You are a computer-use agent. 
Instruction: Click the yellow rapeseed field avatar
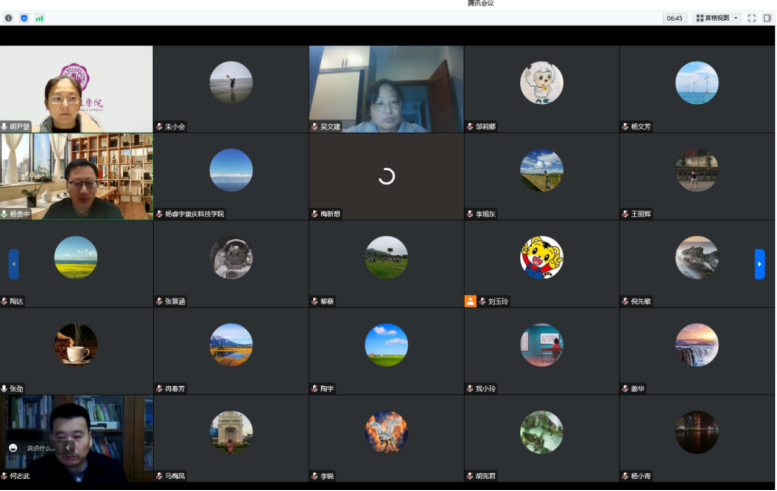(x=76, y=257)
